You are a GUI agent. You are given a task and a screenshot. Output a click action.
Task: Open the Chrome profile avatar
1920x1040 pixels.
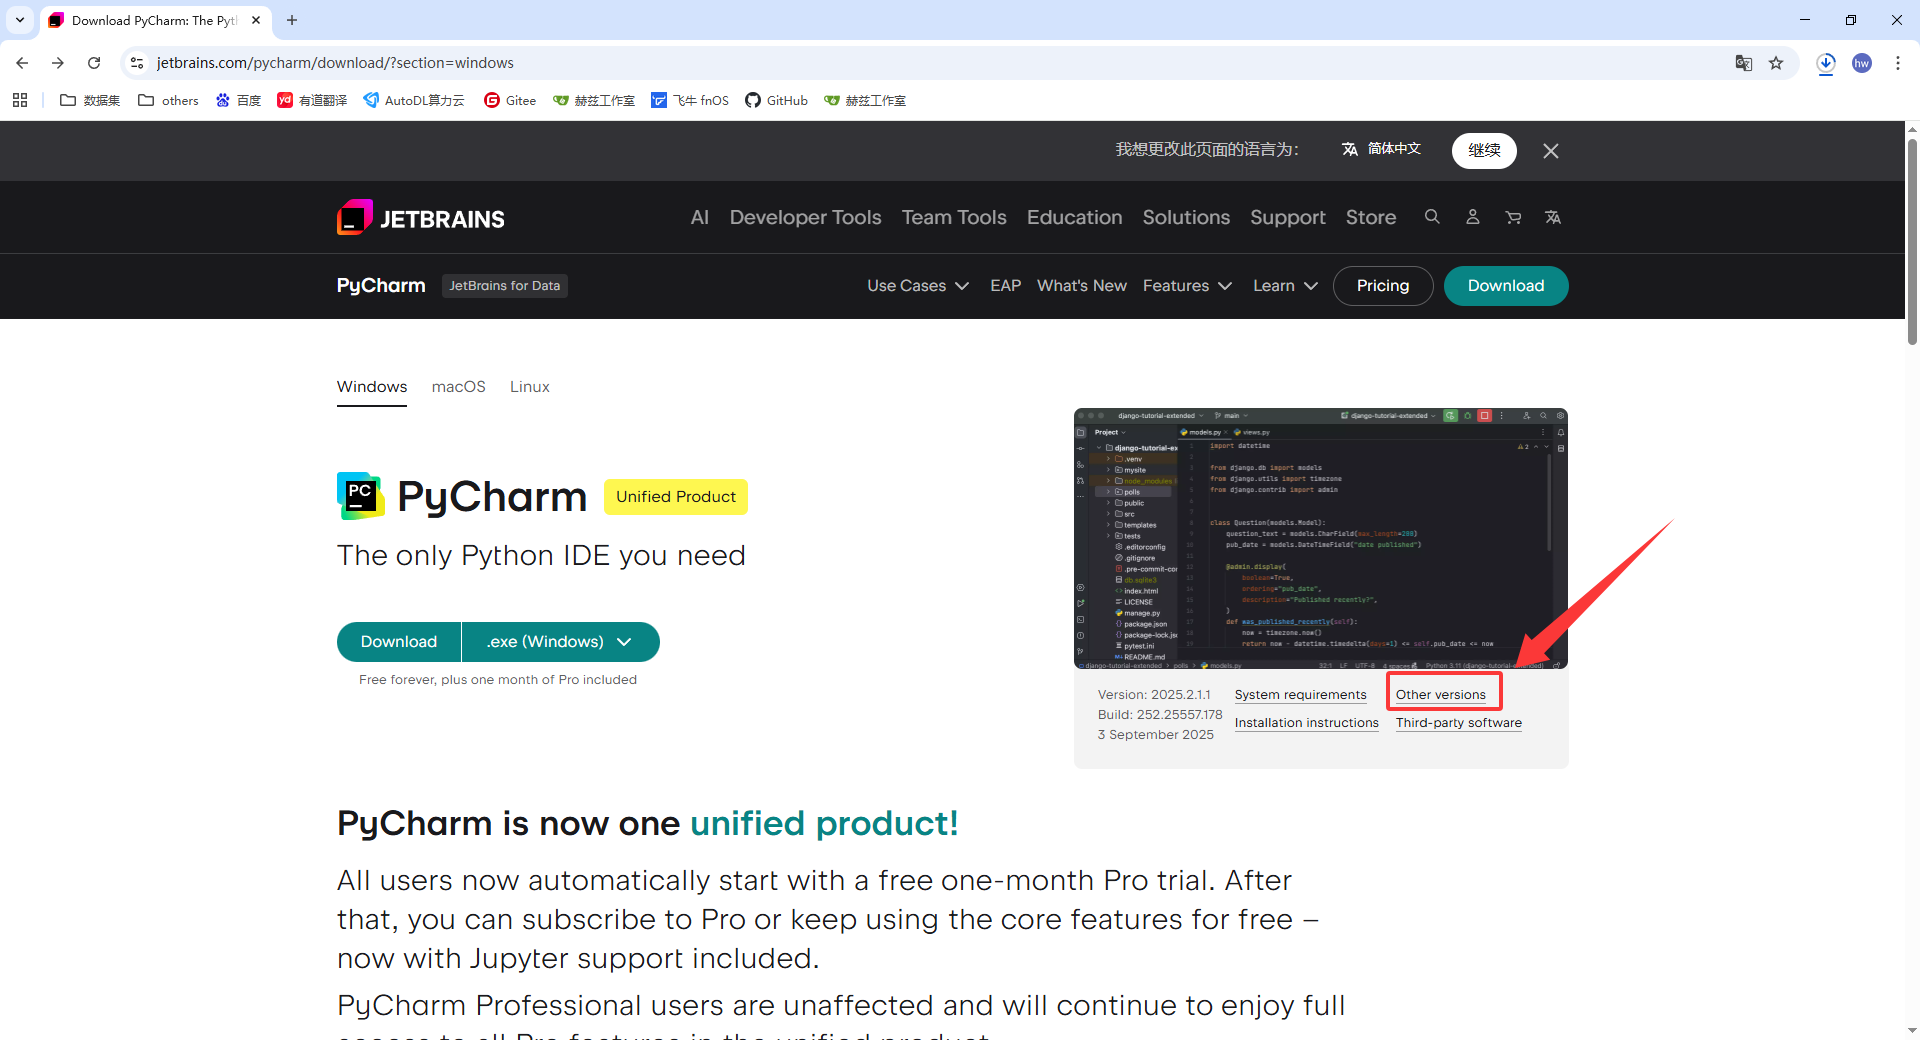1862,63
